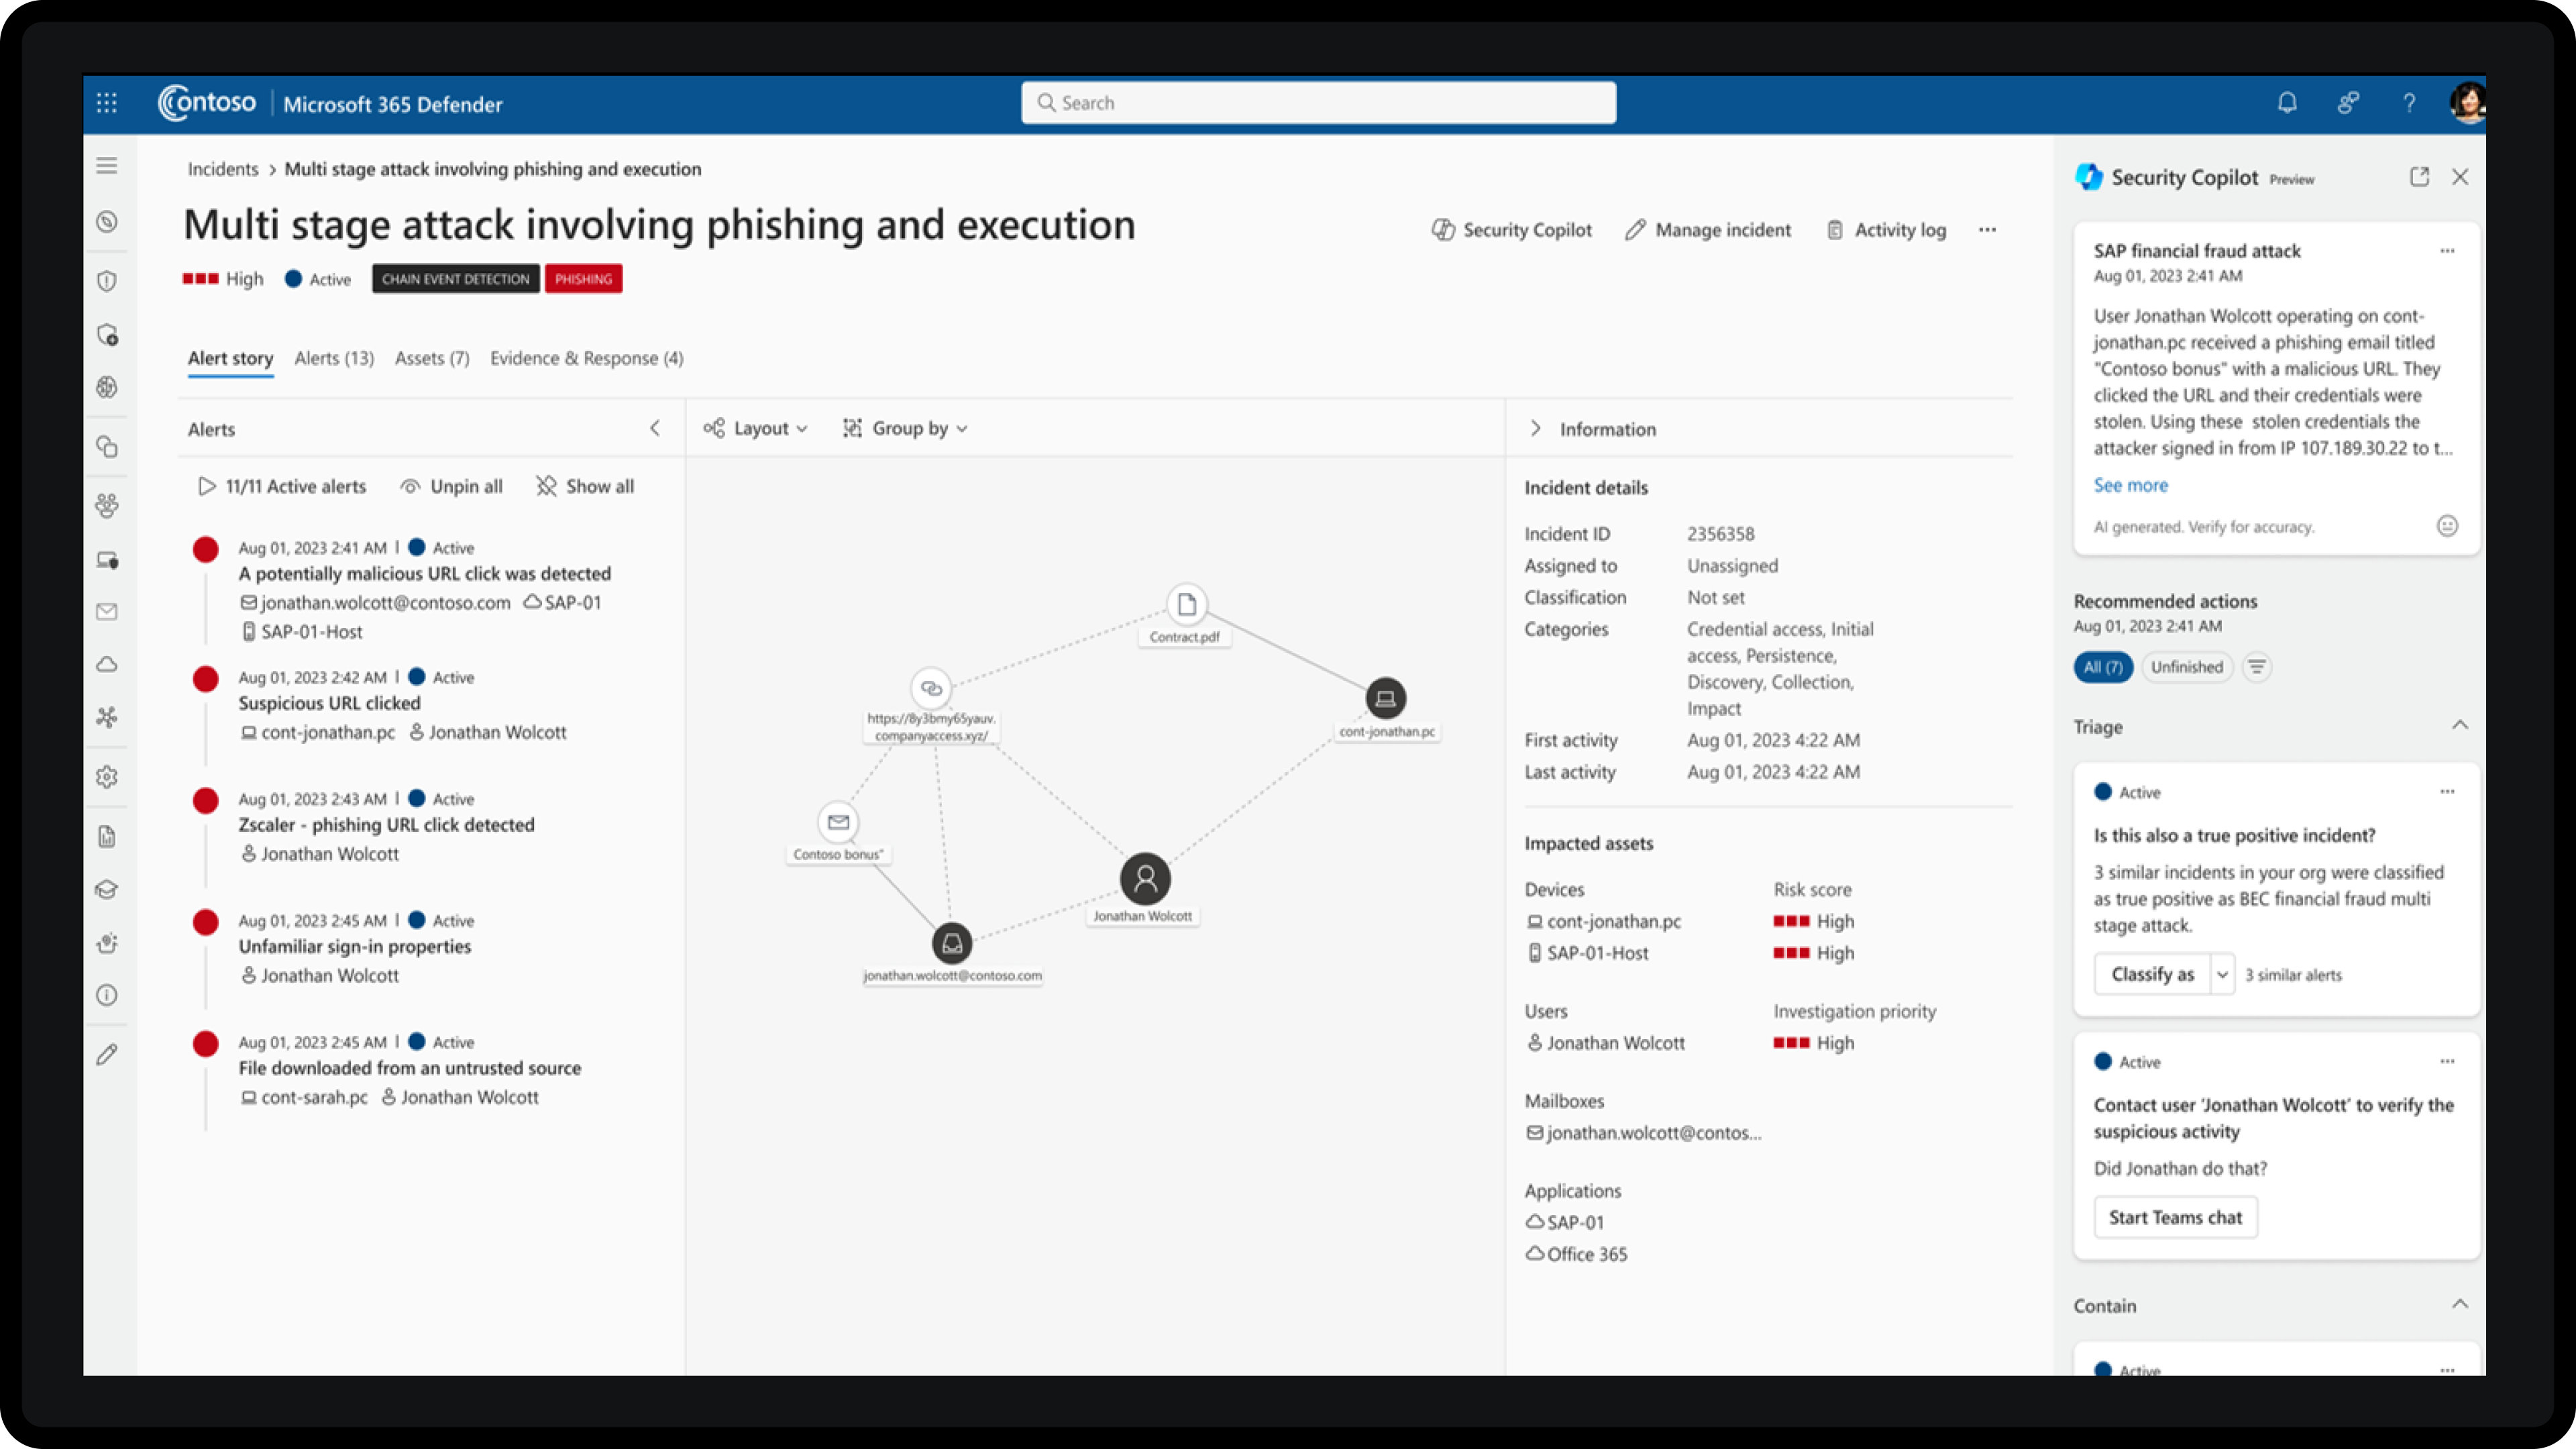The width and height of the screenshot is (2576, 1449).
Task: Open the Evidence & Response (4) tab
Action: 586,358
